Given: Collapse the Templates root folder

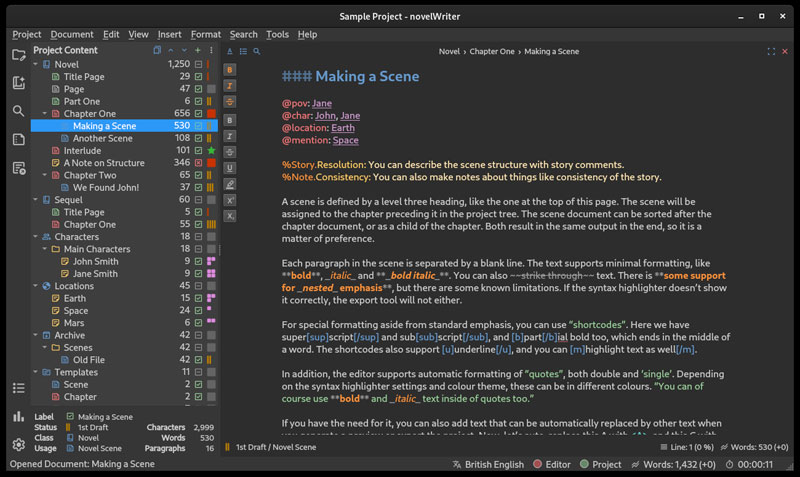Looking at the screenshot, I should (x=35, y=372).
